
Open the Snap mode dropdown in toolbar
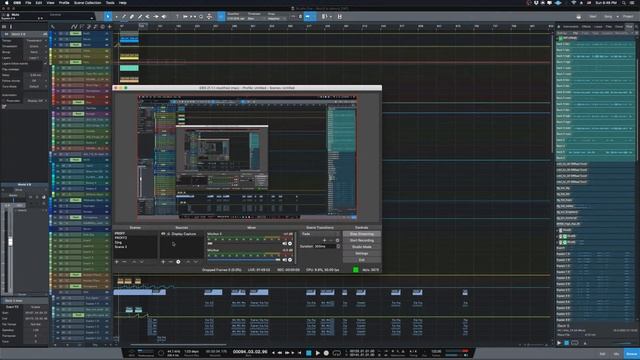(x=276, y=18)
